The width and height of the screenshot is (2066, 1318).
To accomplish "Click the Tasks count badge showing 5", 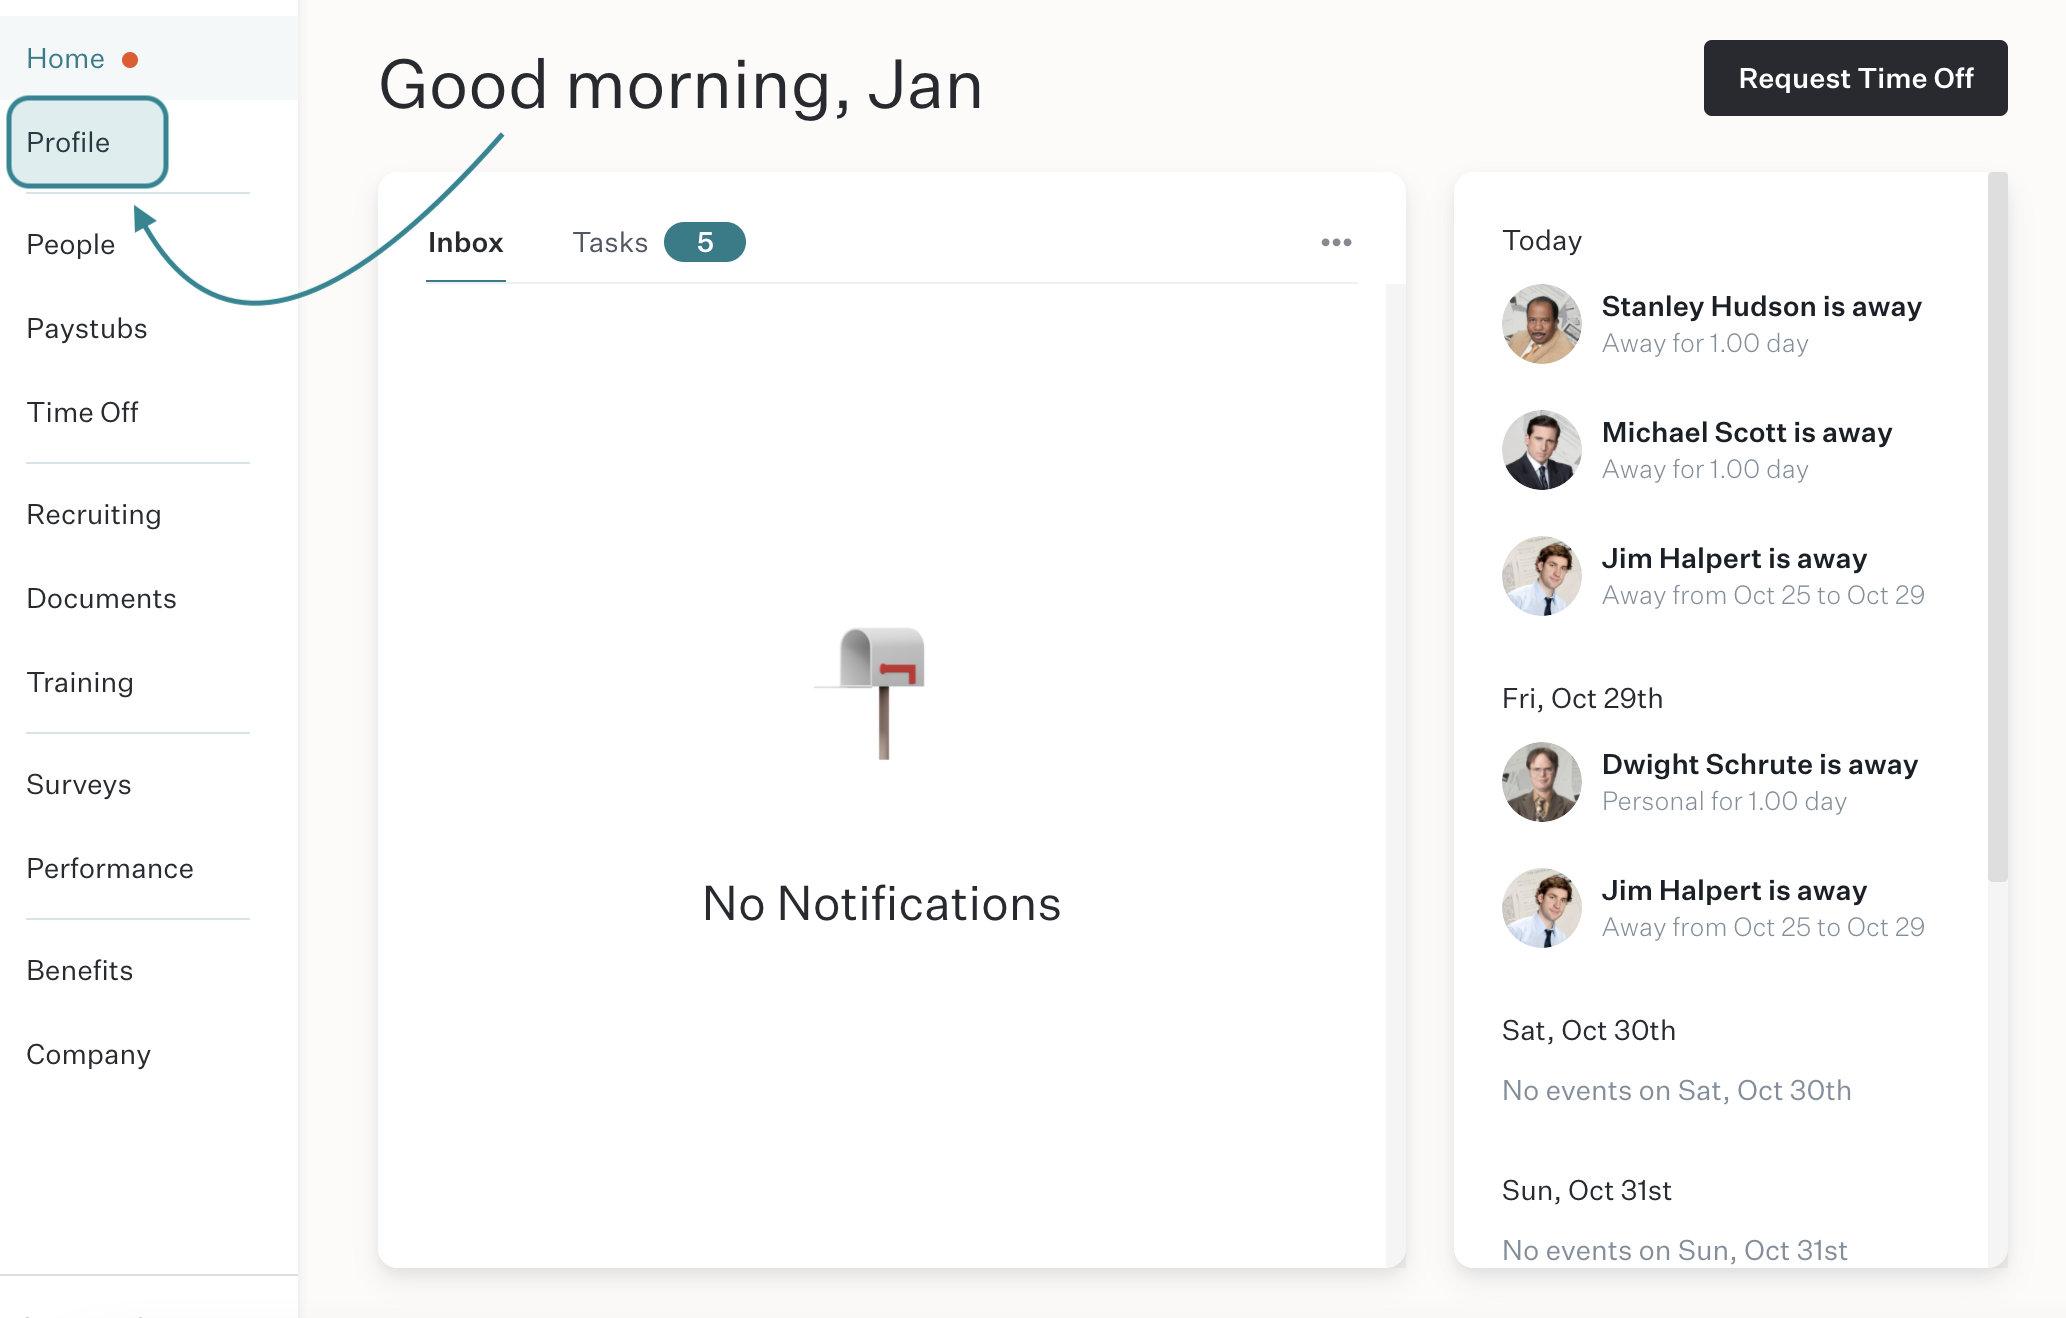I will coord(705,242).
